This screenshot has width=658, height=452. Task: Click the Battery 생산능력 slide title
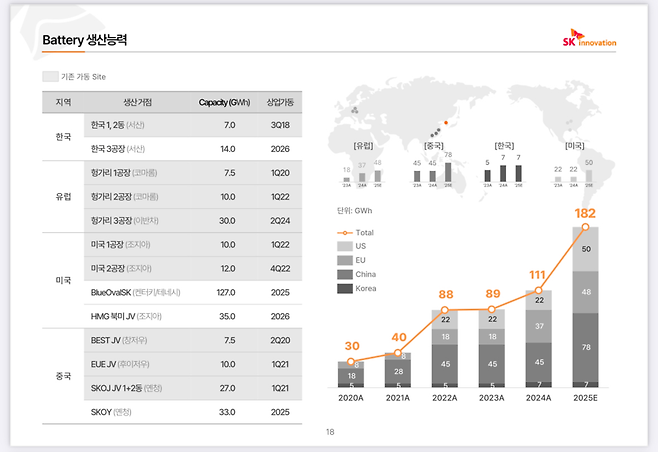point(84,41)
